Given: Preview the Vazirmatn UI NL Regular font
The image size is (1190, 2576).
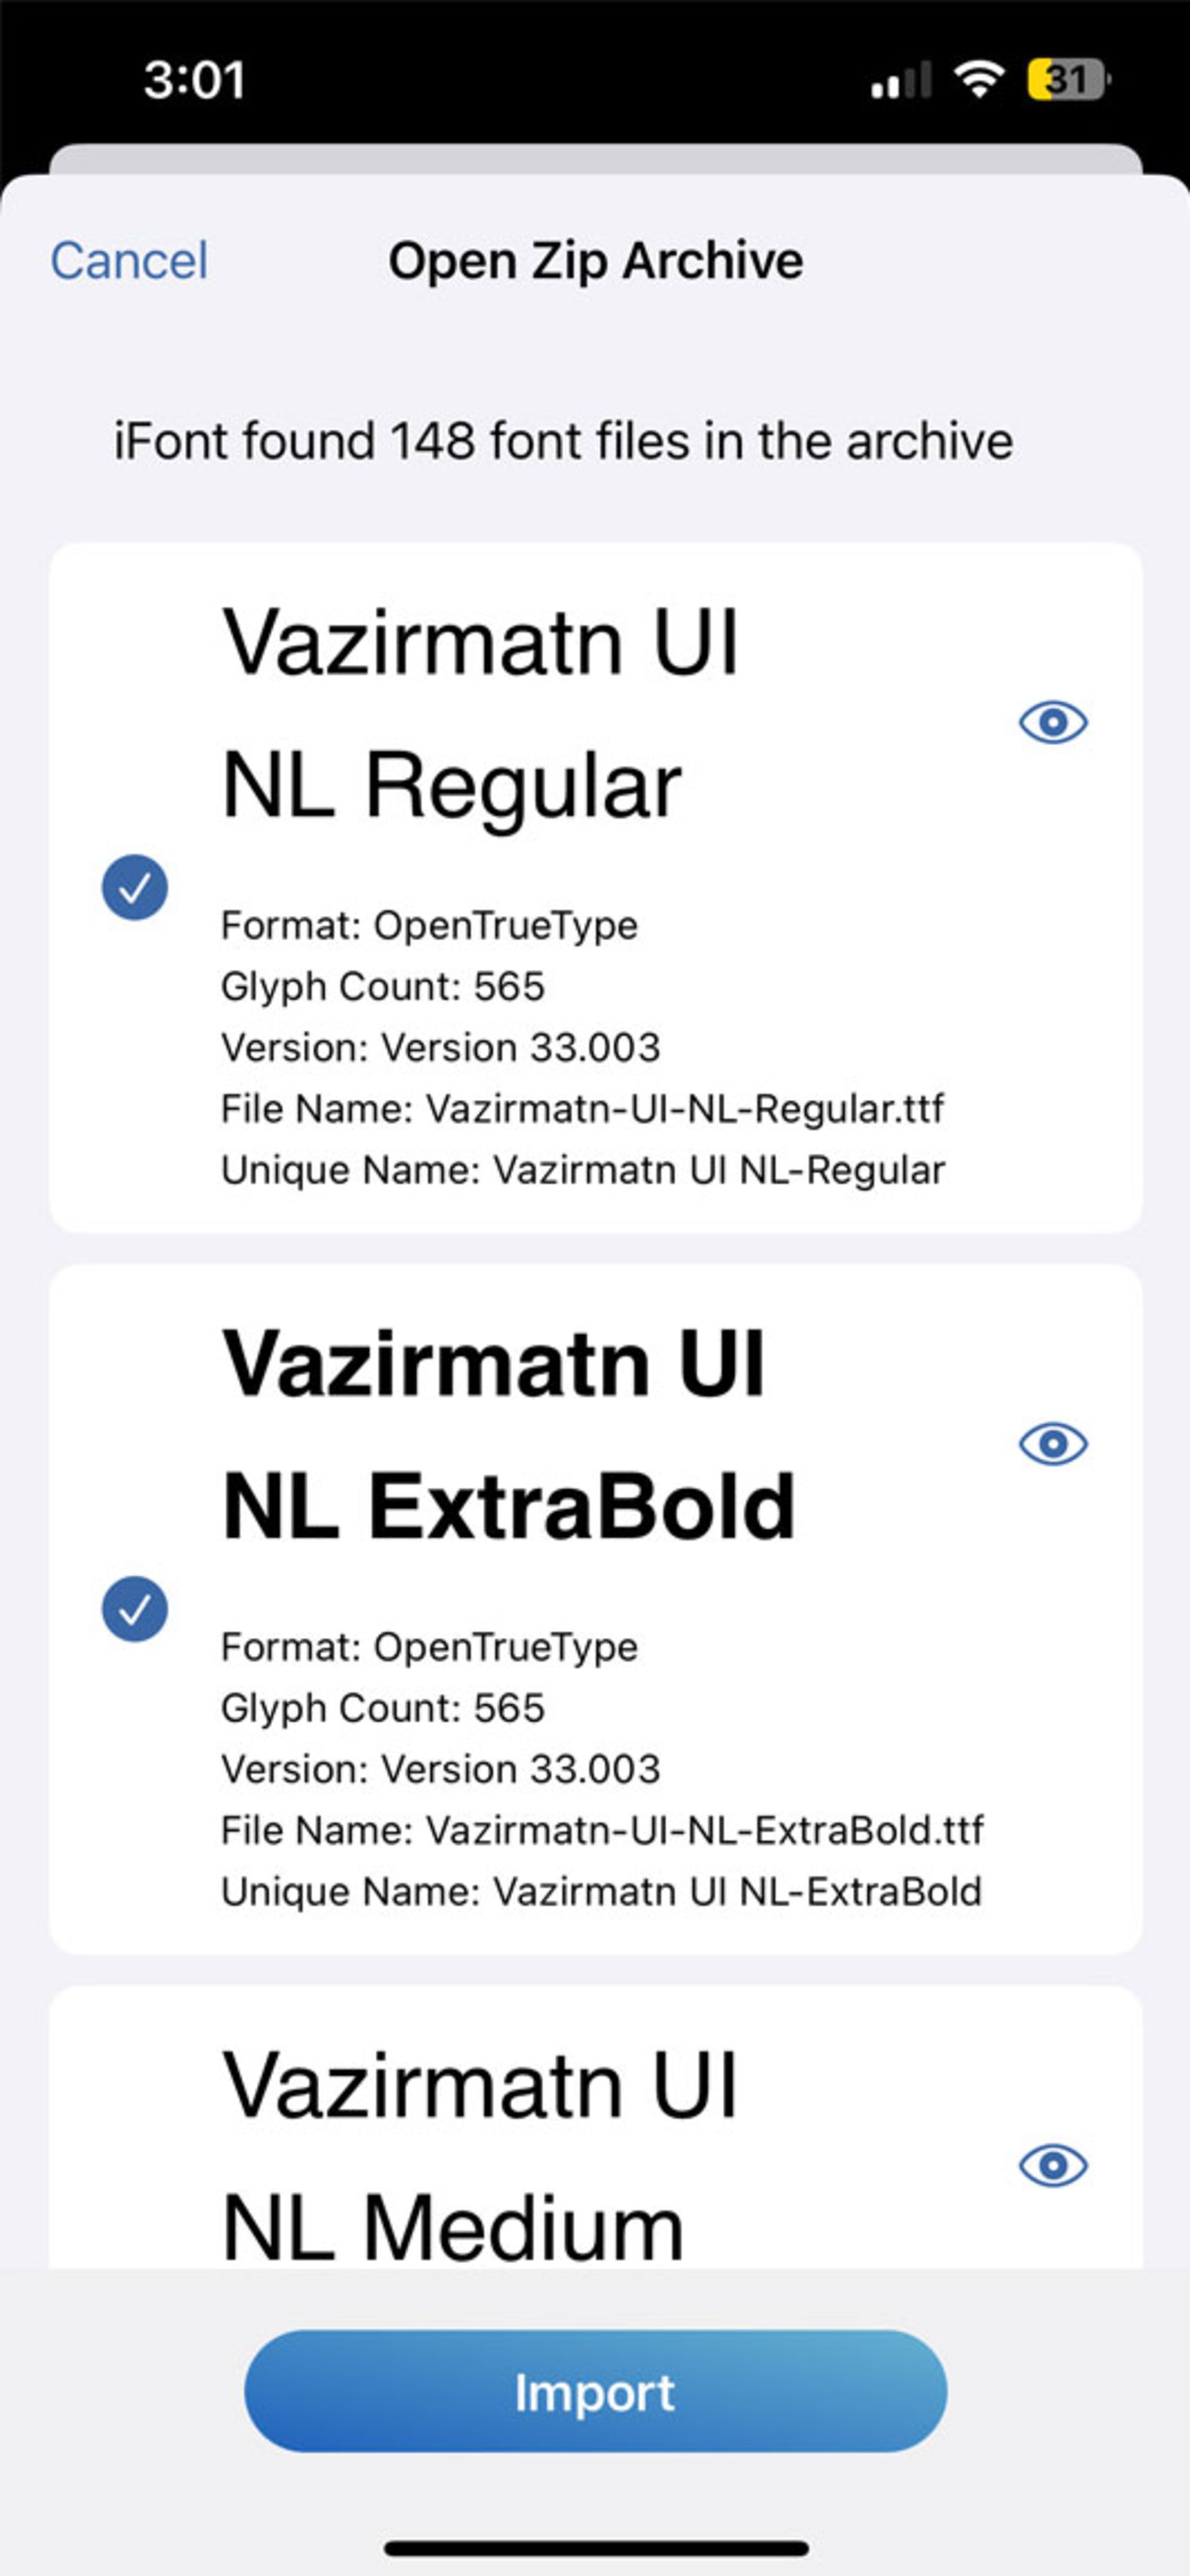Looking at the screenshot, I should [x=1053, y=721].
